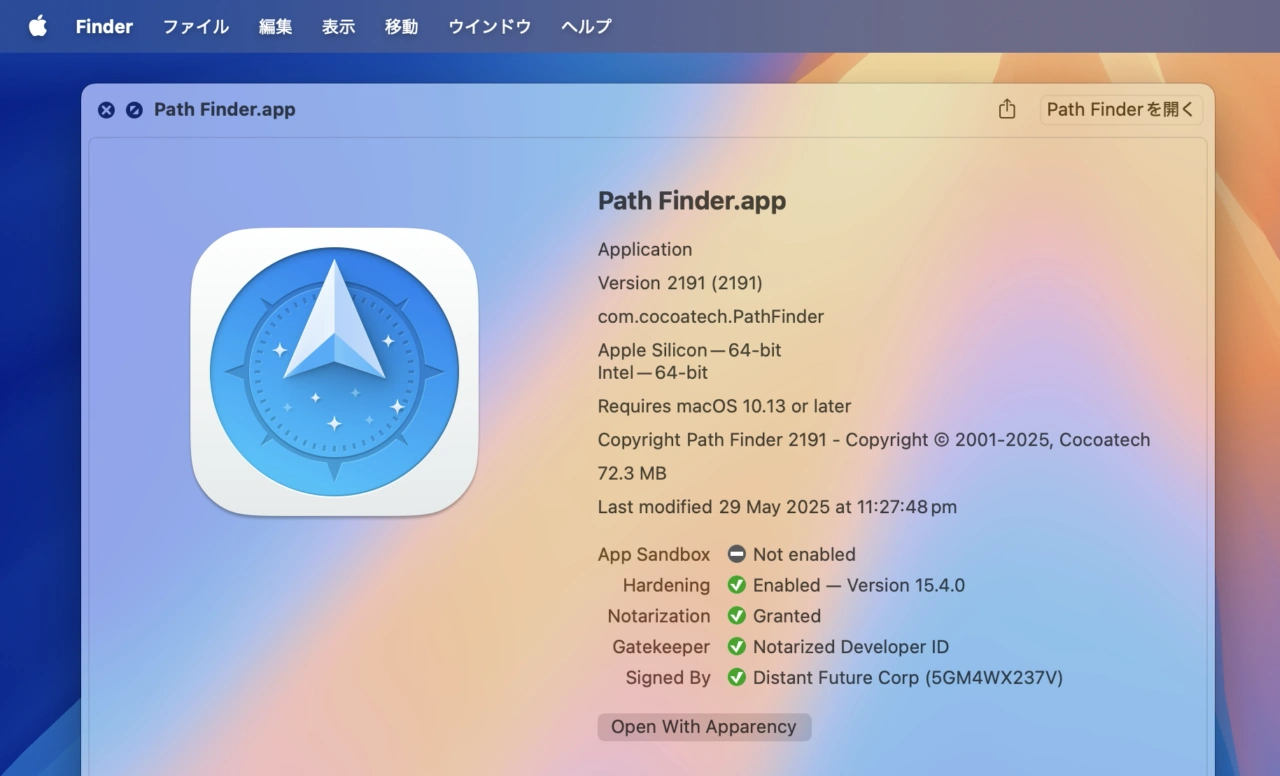
Task: Click the com.cocoatech.PathFinder bundle identifier text
Action: (x=710, y=317)
